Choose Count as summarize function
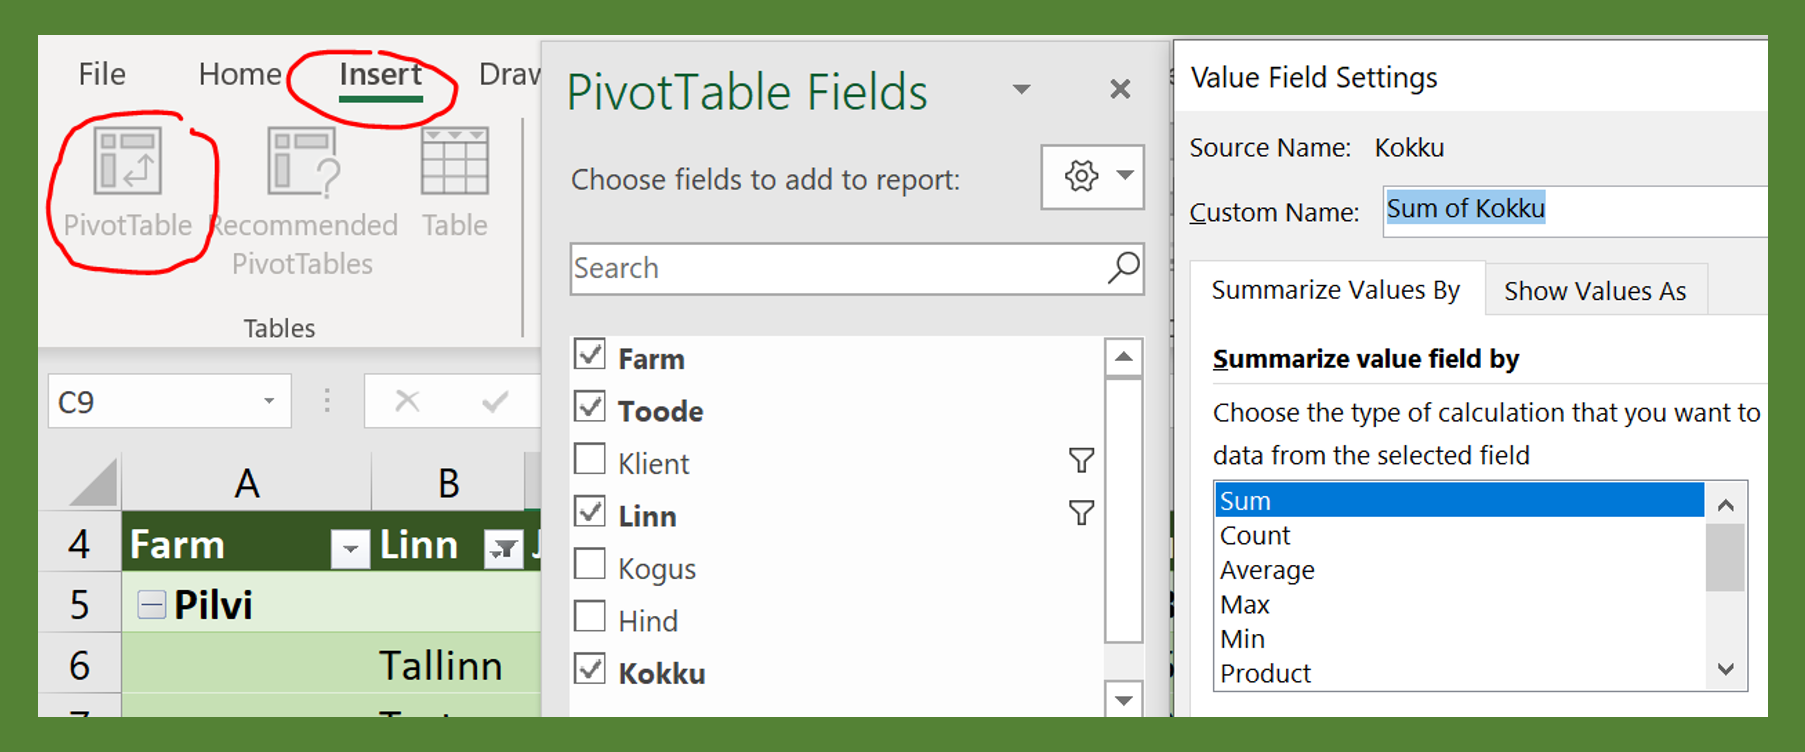The image size is (1805, 752). [x=1255, y=536]
